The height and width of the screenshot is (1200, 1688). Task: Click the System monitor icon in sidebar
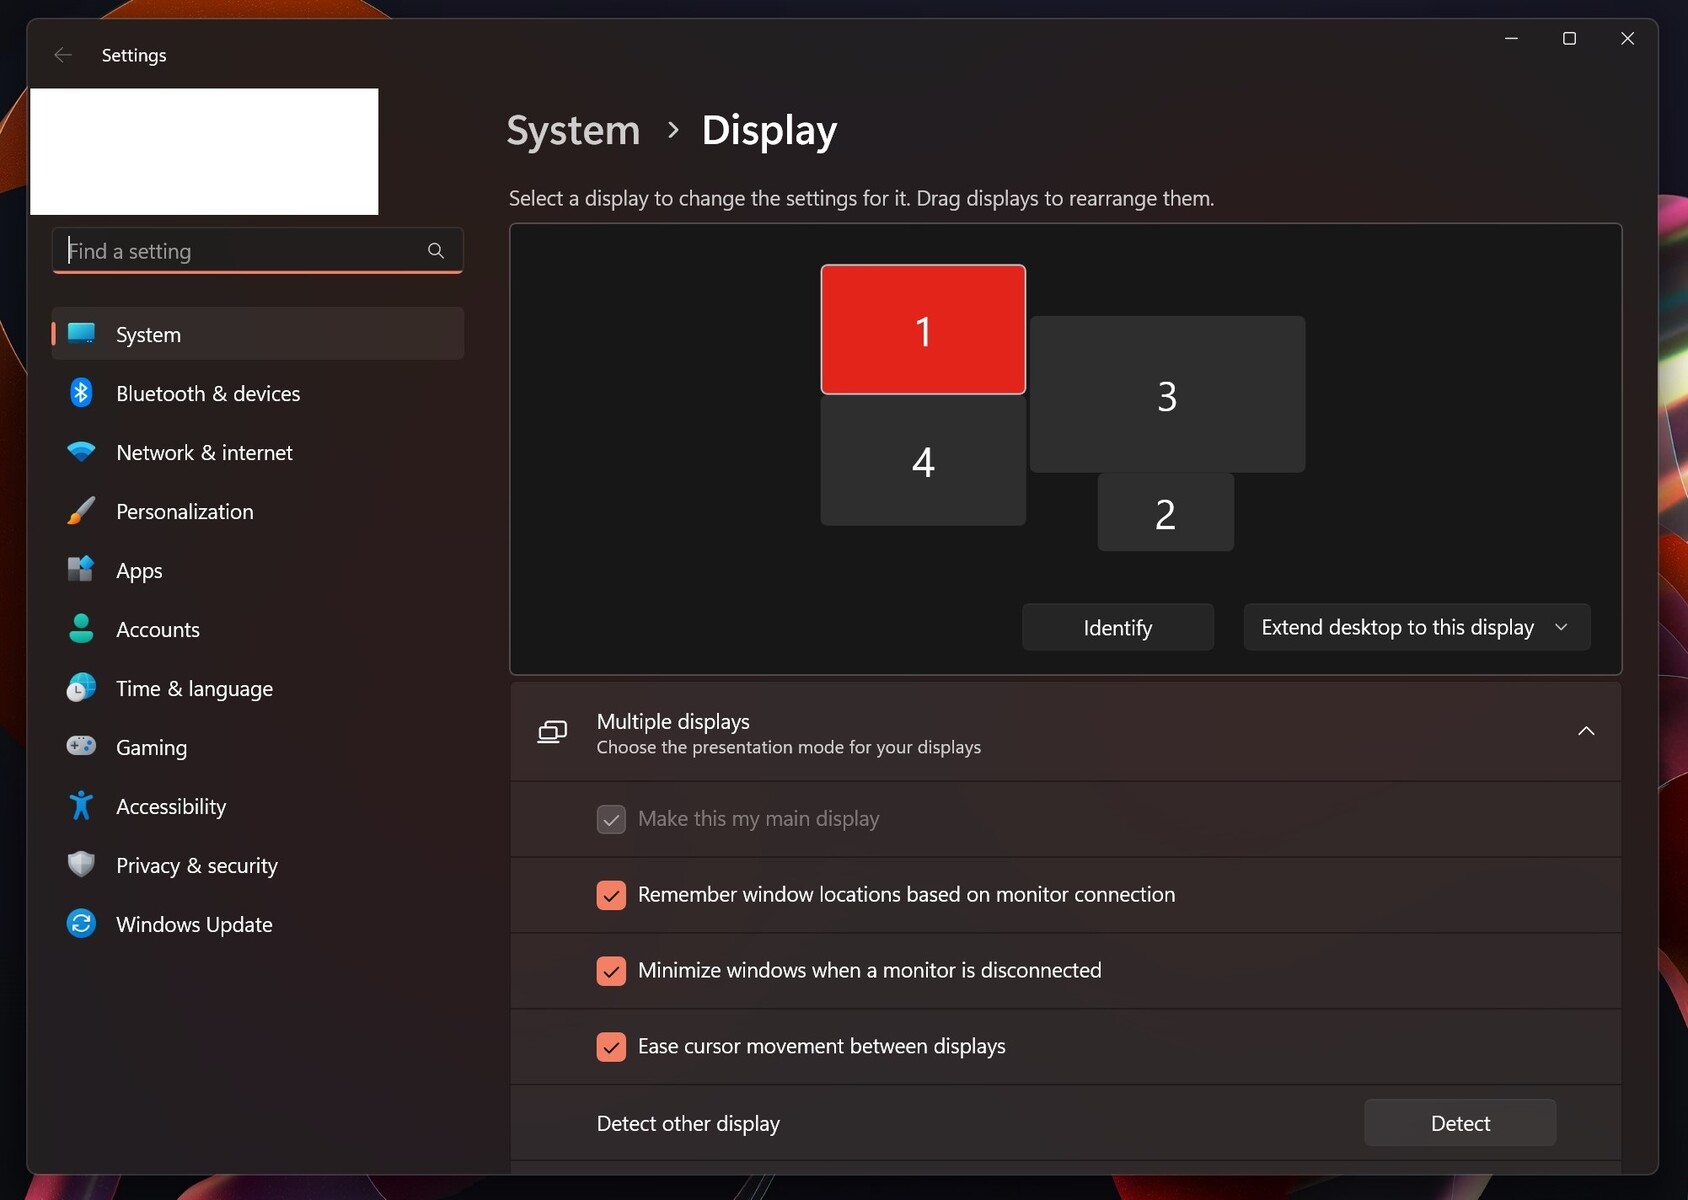81,333
